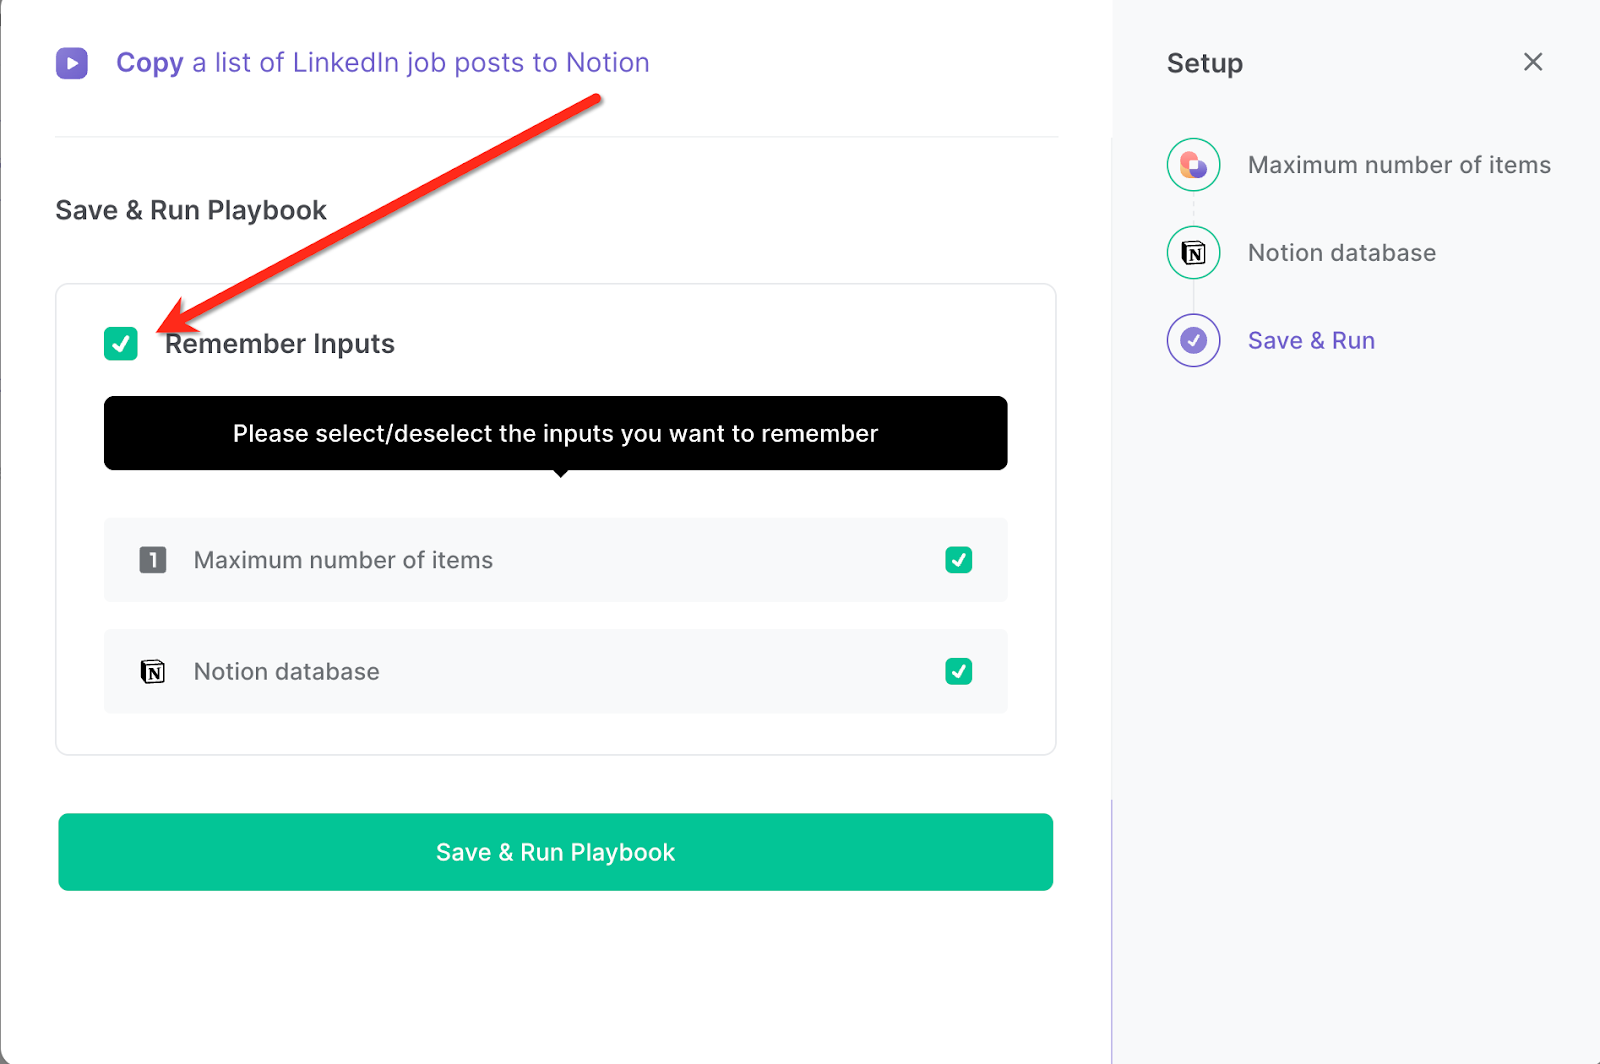Go to Maximum number of items setup step
The width and height of the screenshot is (1600, 1064).
1399,165
